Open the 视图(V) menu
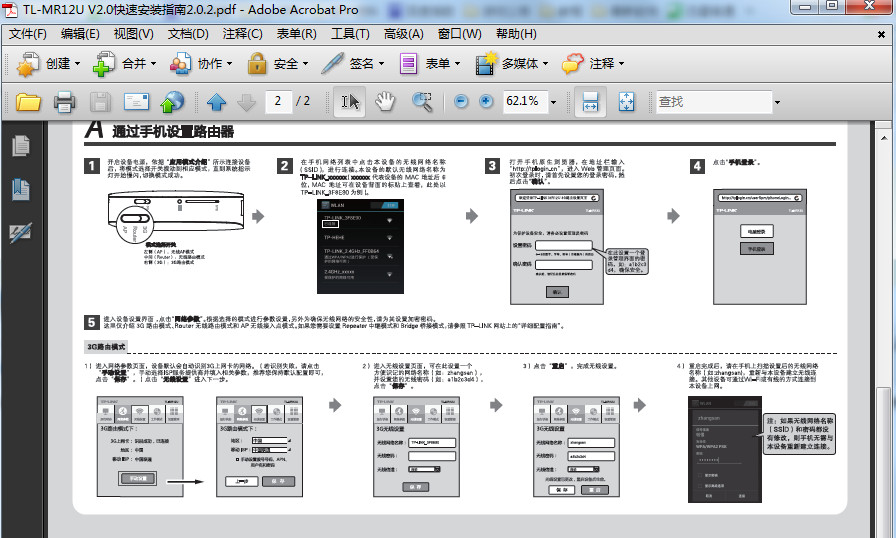 [x=134, y=34]
